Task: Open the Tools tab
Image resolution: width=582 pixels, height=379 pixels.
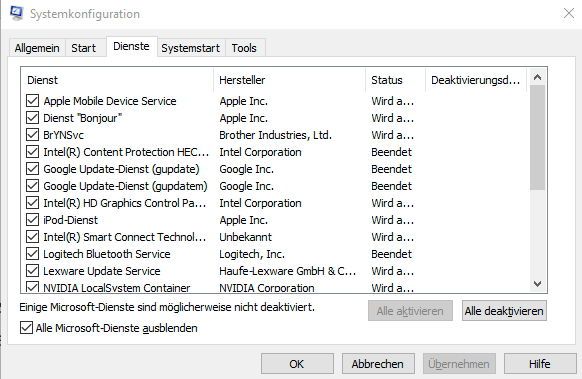Action: click(244, 48)
